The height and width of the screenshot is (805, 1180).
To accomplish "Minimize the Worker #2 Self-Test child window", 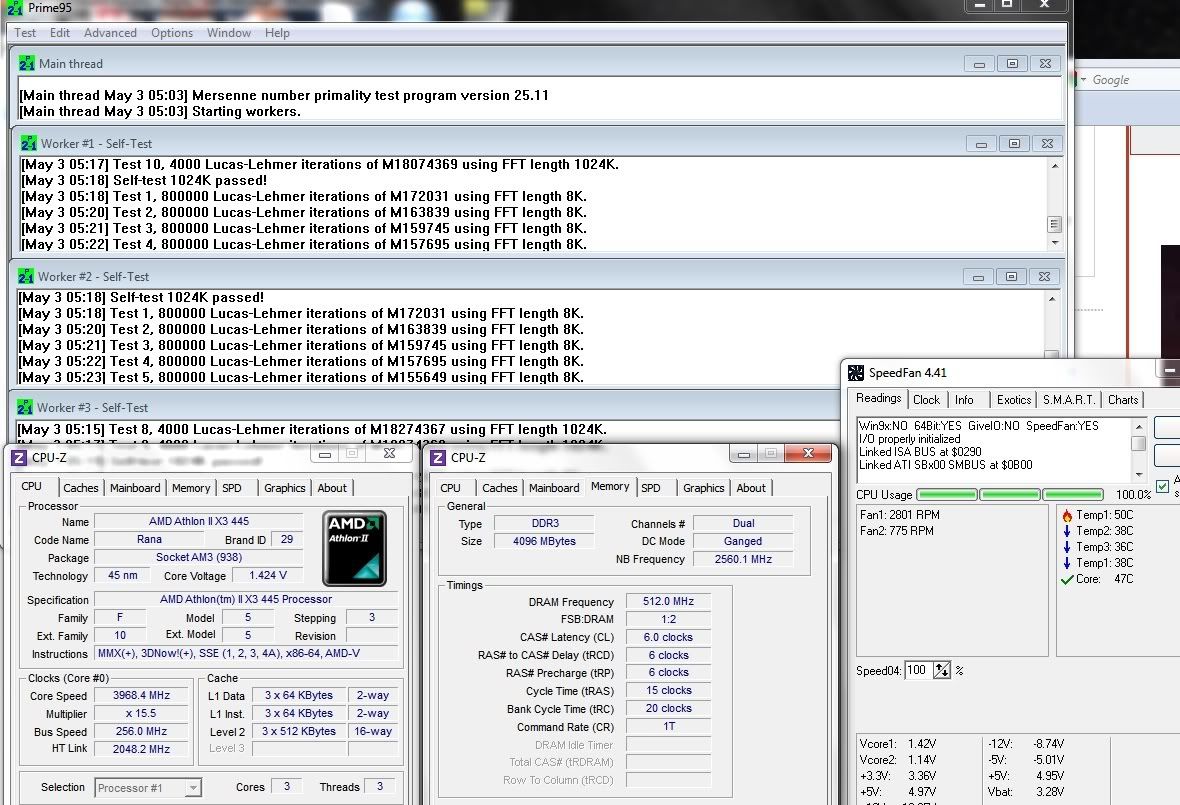I will 978,277.
